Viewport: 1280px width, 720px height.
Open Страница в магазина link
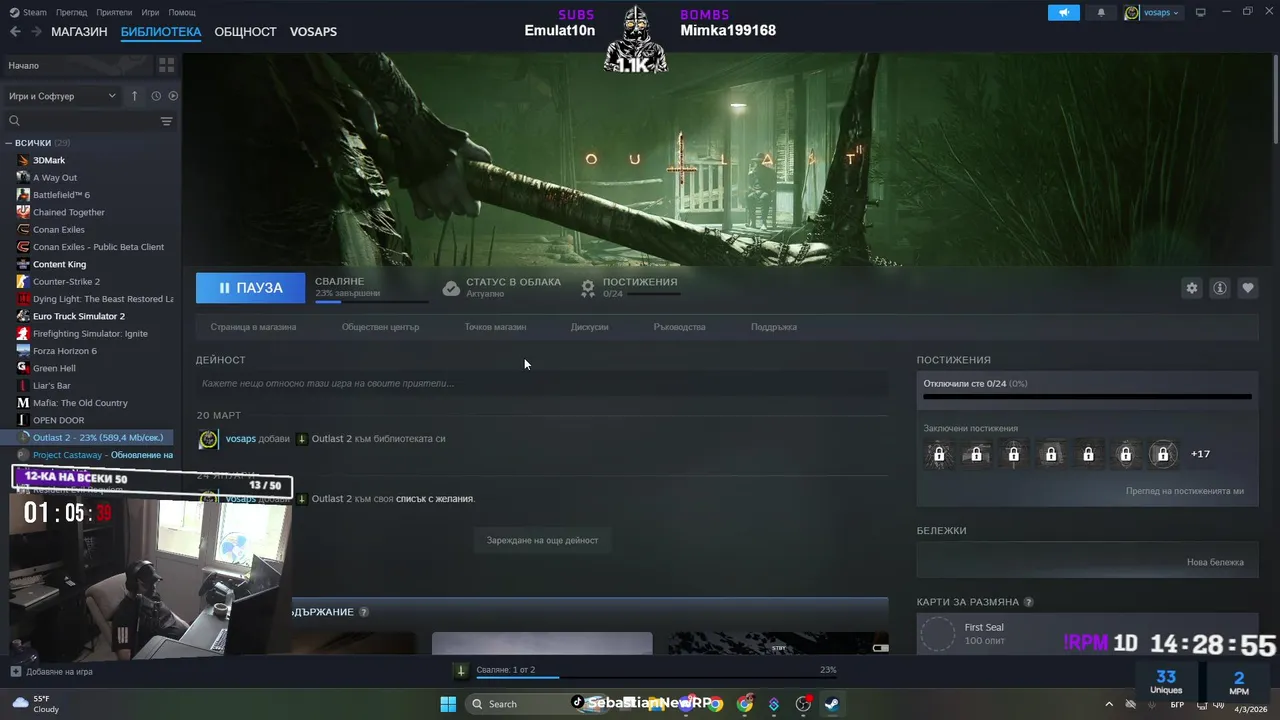point(253,327)
